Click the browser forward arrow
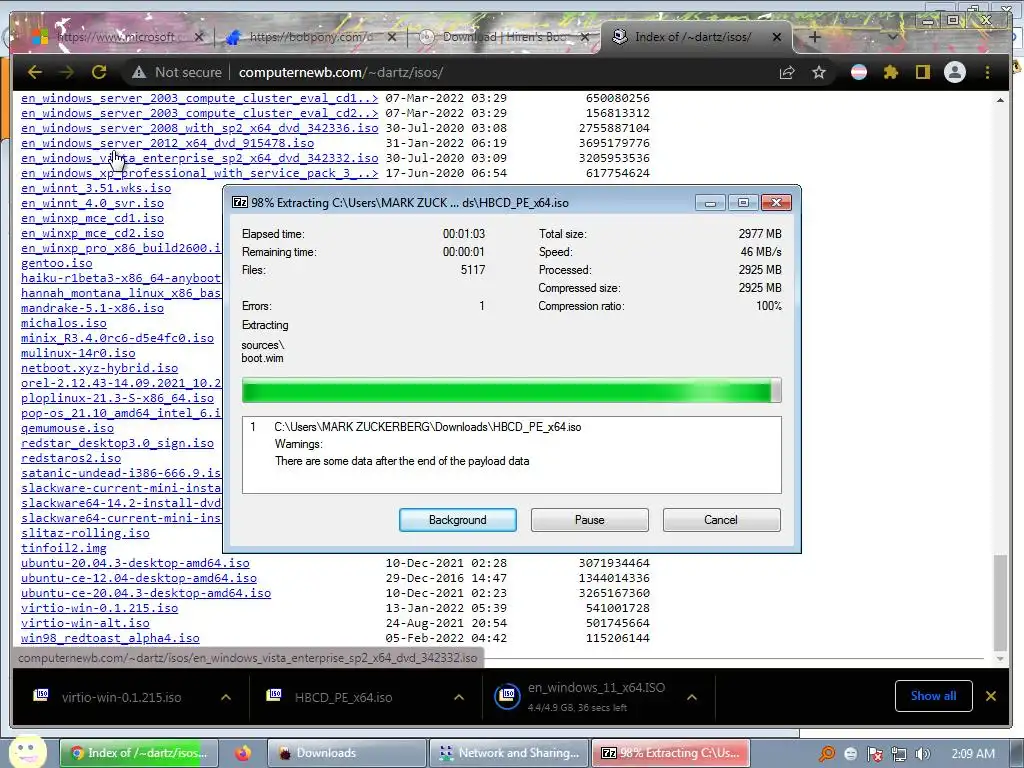The image size is (1024, 768). pos(67,72)
